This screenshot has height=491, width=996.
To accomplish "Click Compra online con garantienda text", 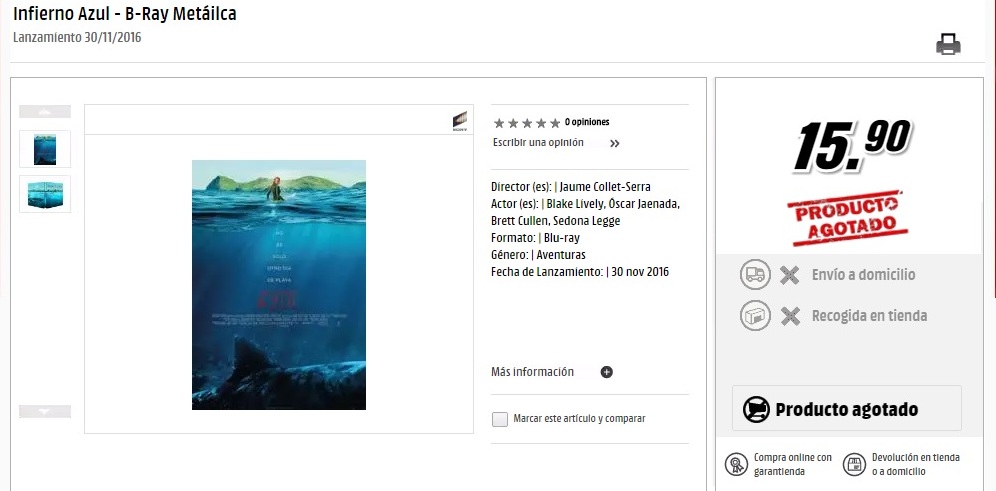I will click(793, 464).
